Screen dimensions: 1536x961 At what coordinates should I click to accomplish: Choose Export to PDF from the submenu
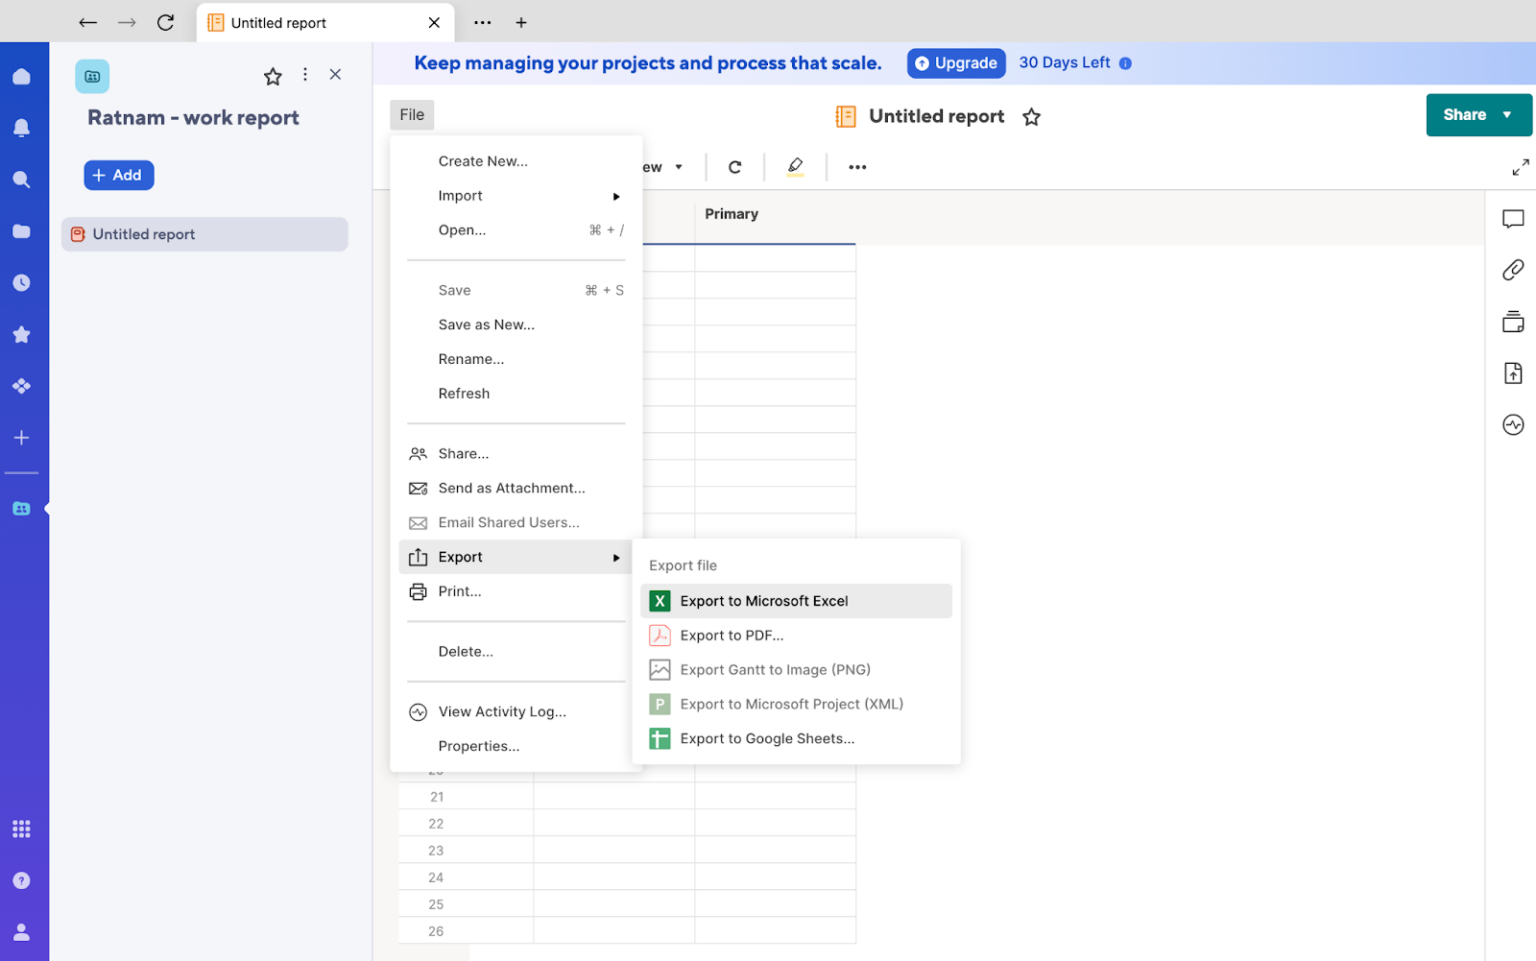tap(732, 635)
